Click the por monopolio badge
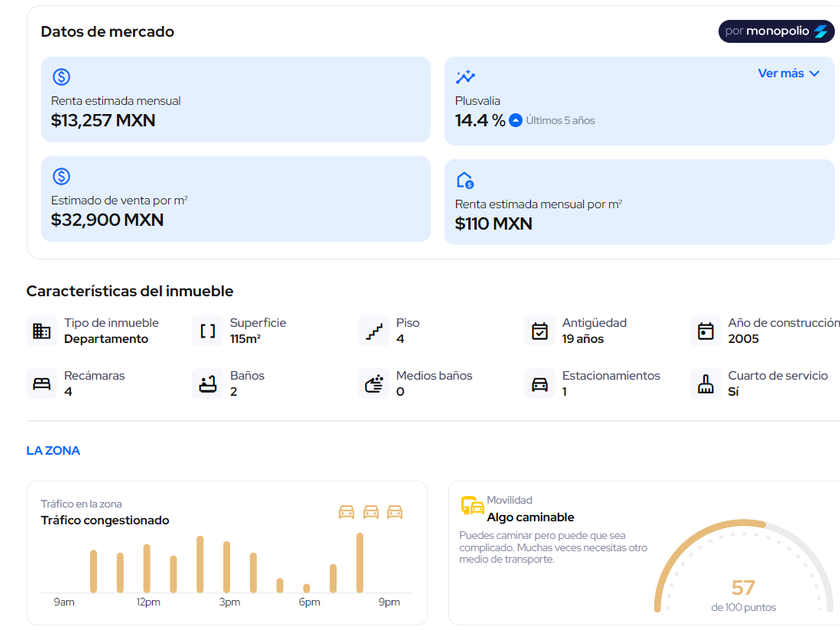The image size is (840, 630). (x=776, y=31)
